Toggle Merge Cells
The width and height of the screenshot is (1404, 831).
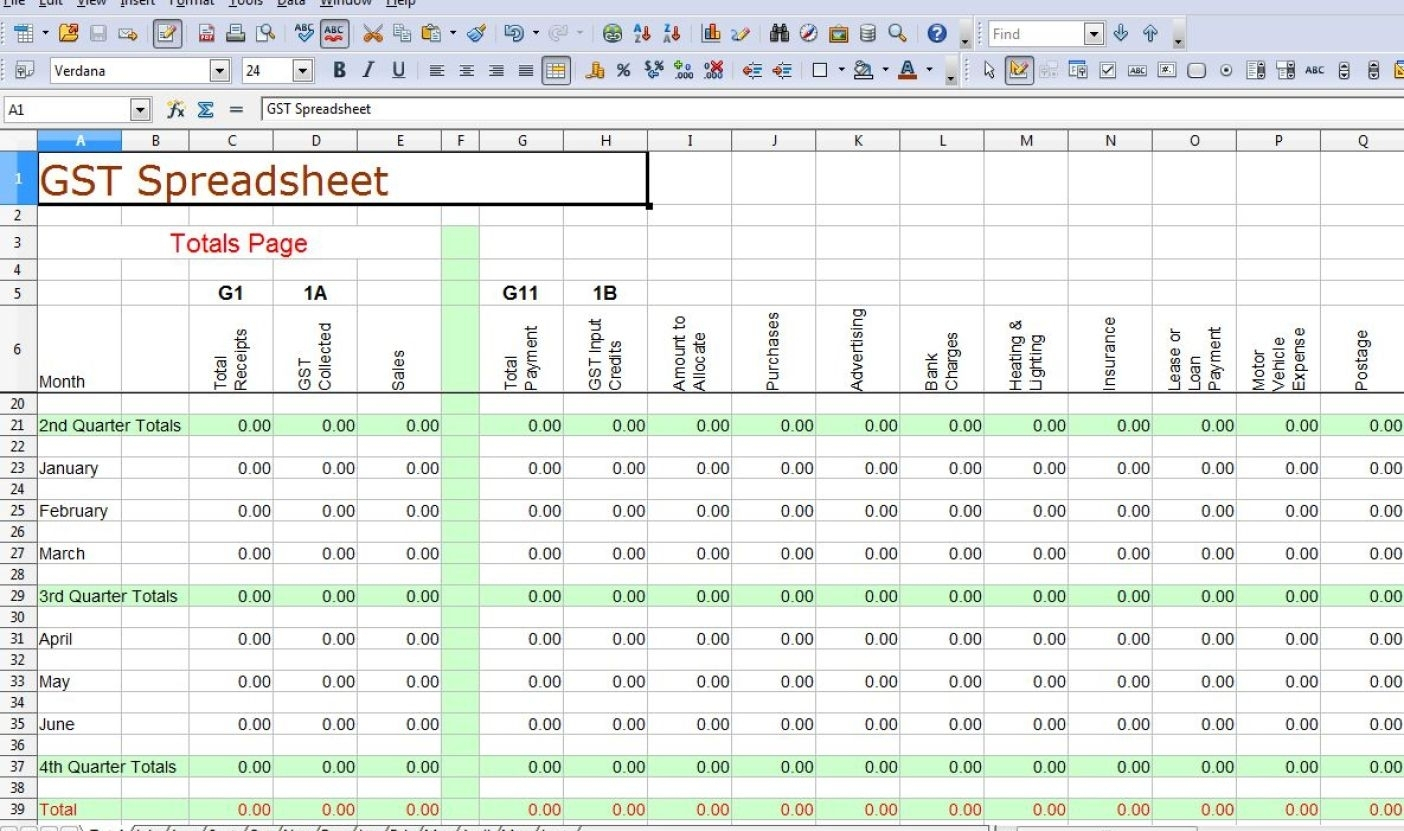click(x=556, y=71)
